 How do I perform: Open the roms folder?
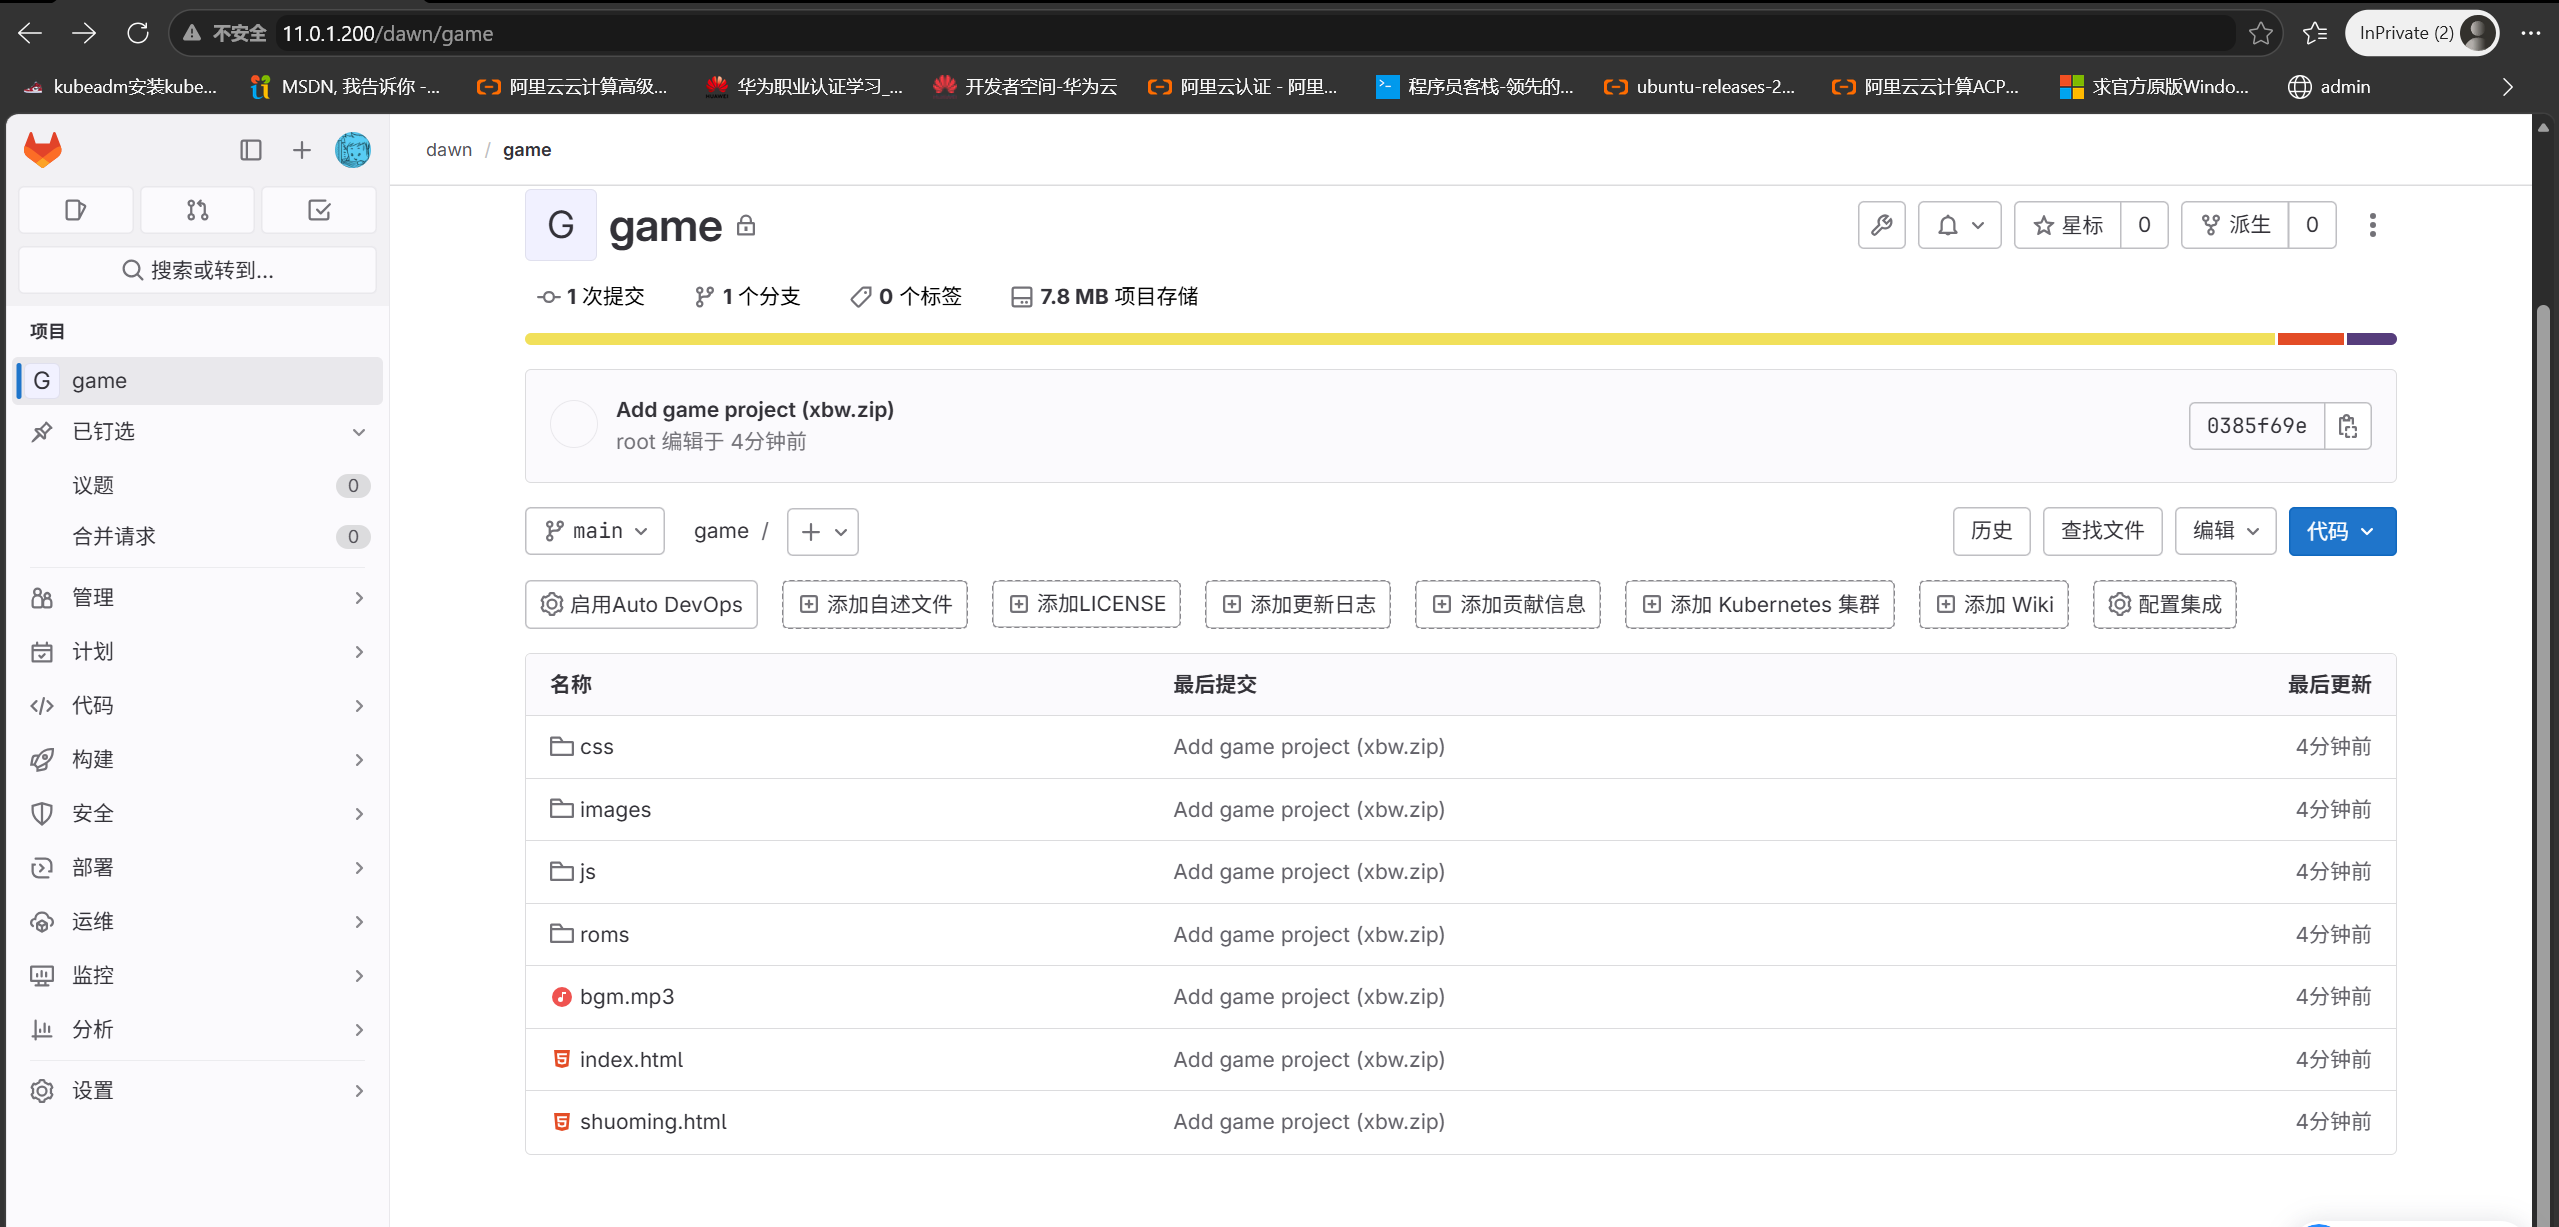[x=604, y=935]
